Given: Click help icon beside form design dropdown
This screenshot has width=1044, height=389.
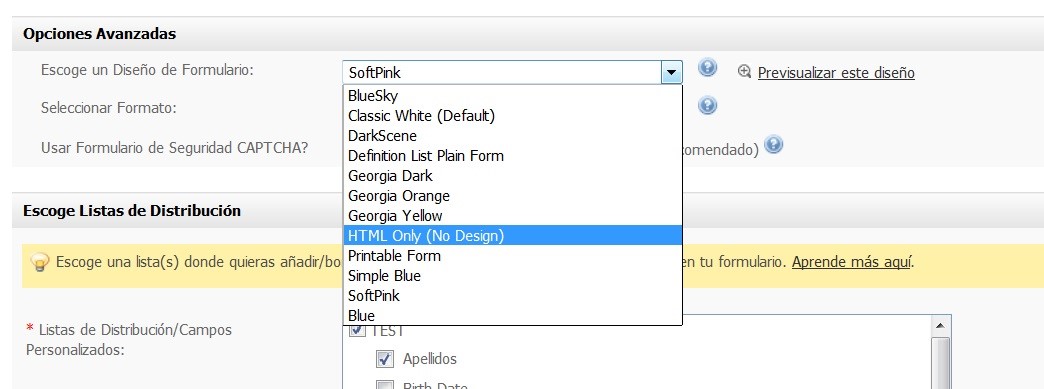Looking at the screenshot, I should [x=707, y=67].
